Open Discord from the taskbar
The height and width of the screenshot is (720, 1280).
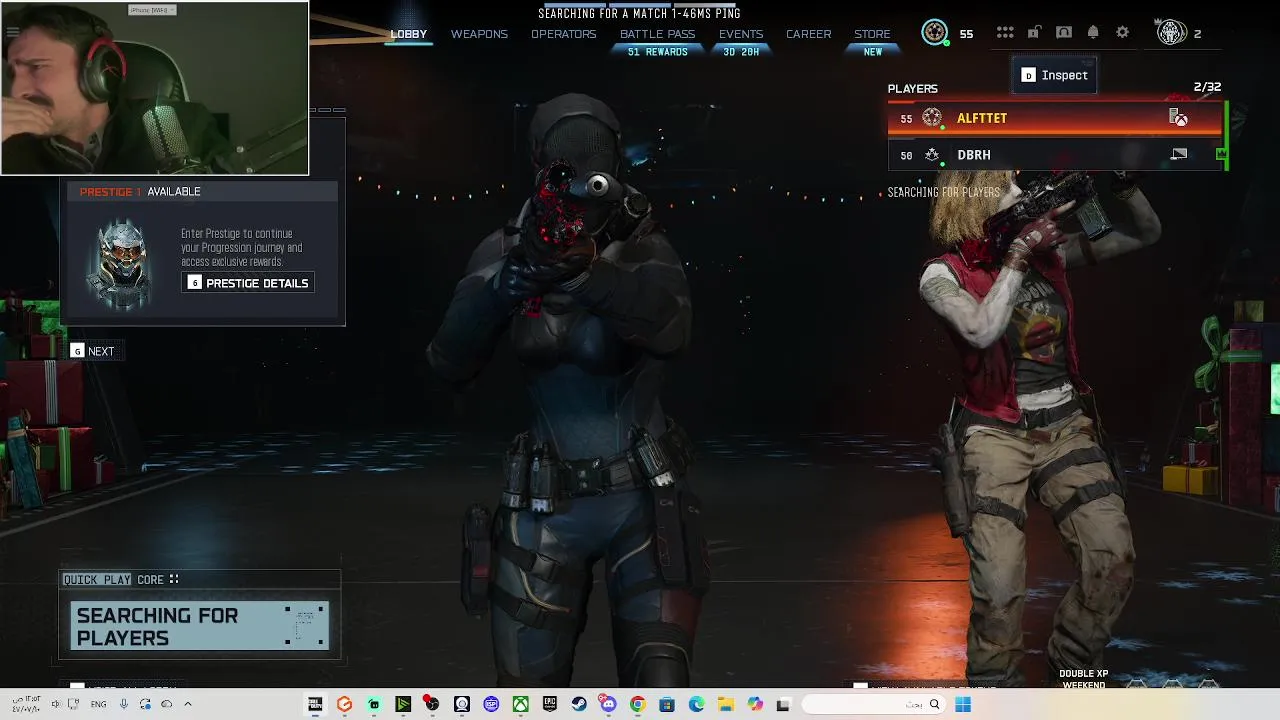[x=608, y=704]
